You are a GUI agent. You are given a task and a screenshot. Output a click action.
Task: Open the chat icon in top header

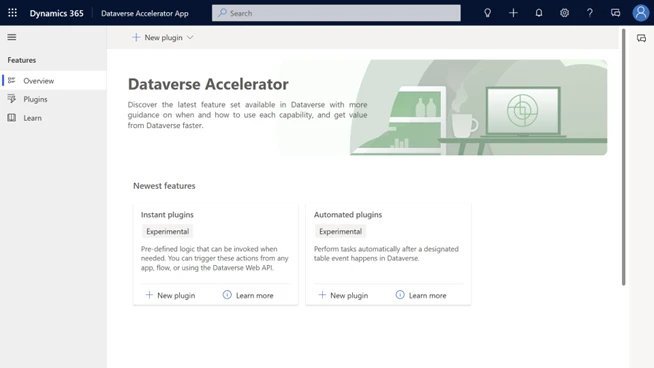(615, 13)
